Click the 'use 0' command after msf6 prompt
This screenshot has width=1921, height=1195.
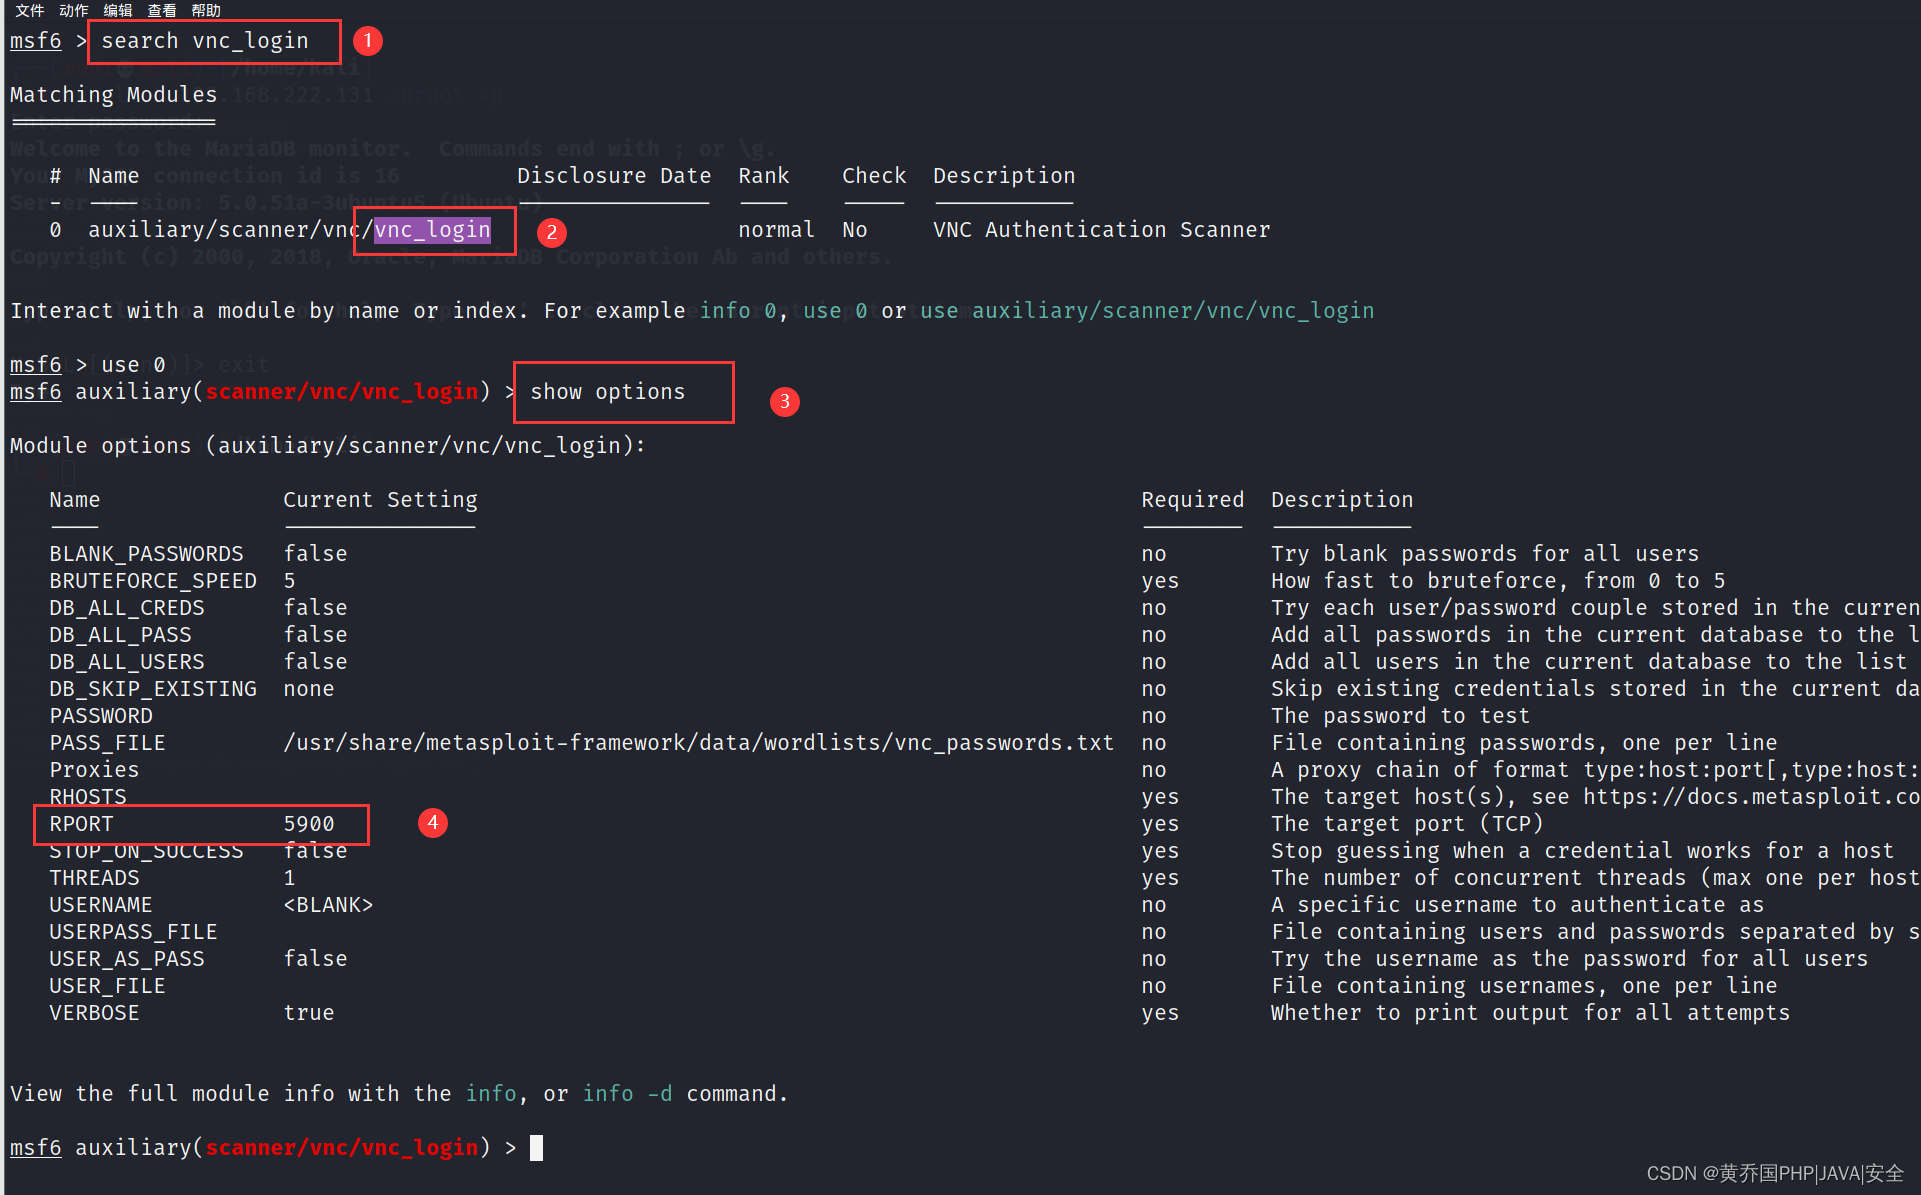(x=133, y=365)
